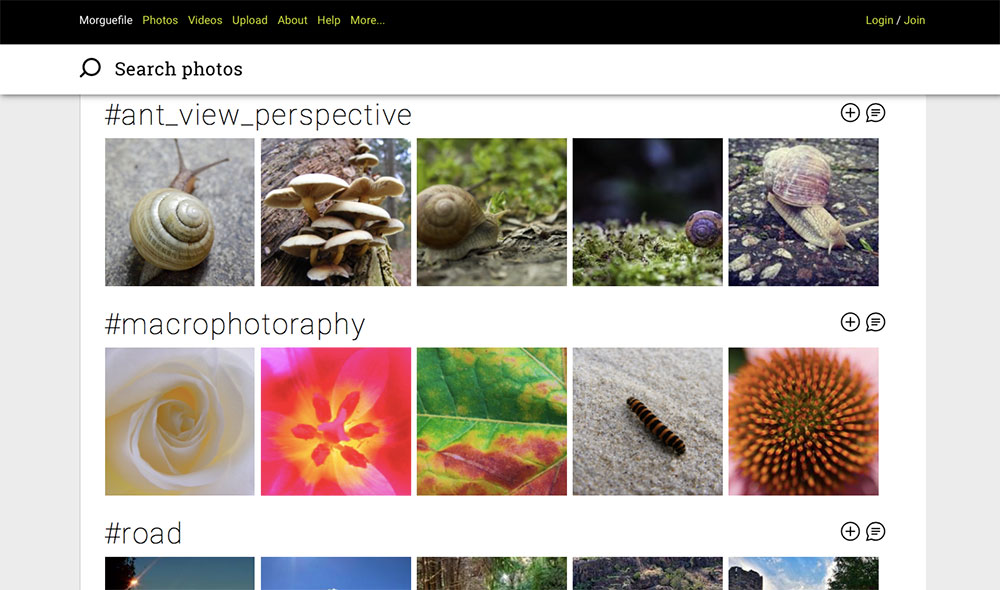Open the #macrophotoraphy tag heading

235,325
